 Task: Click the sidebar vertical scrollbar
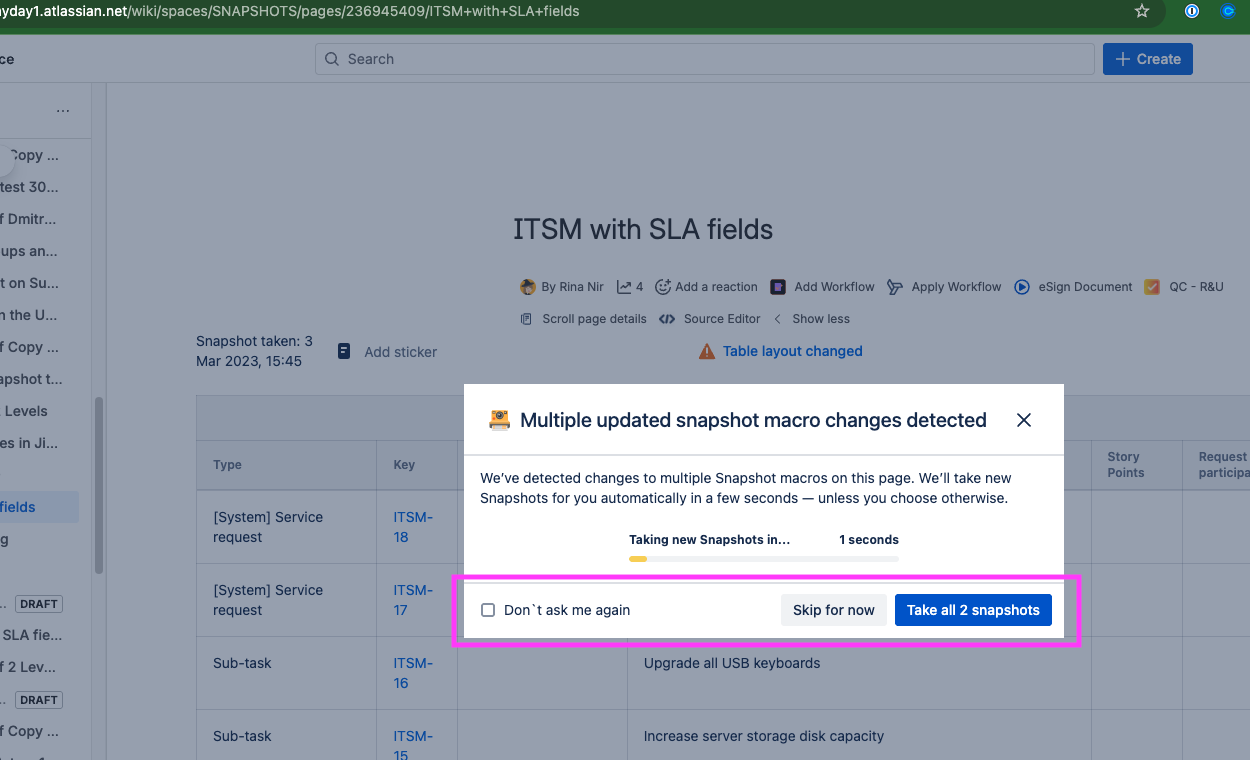(x=99, y=485)
